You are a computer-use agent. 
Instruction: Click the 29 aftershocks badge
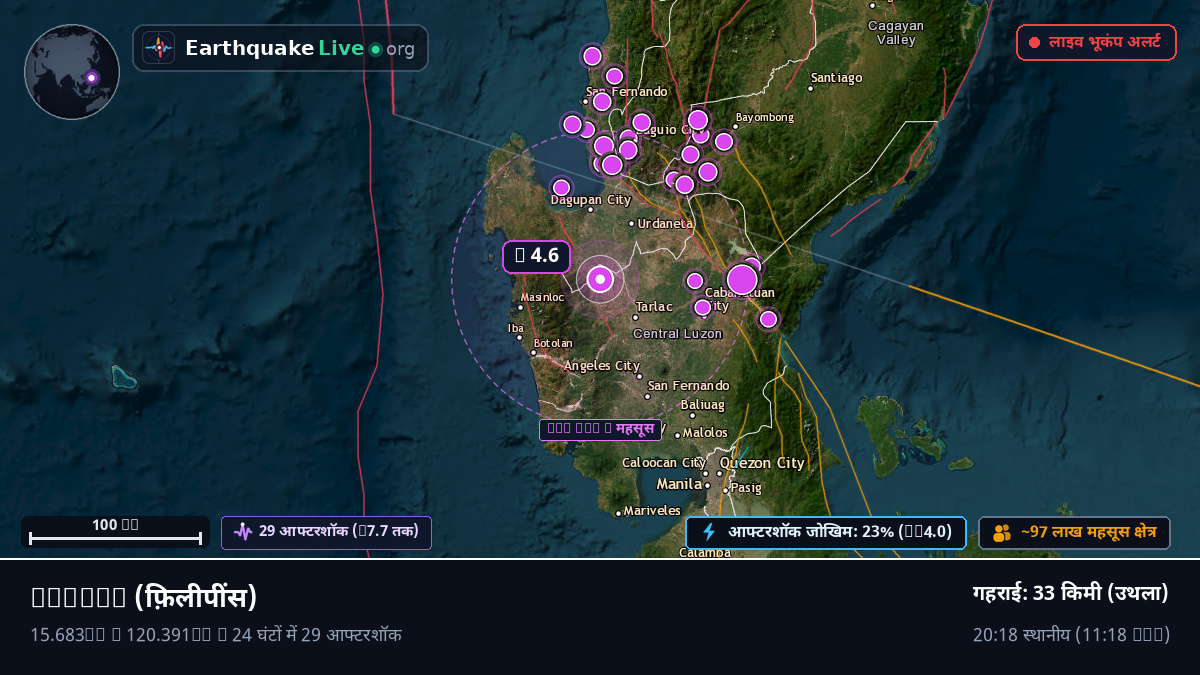pos(326,532)
